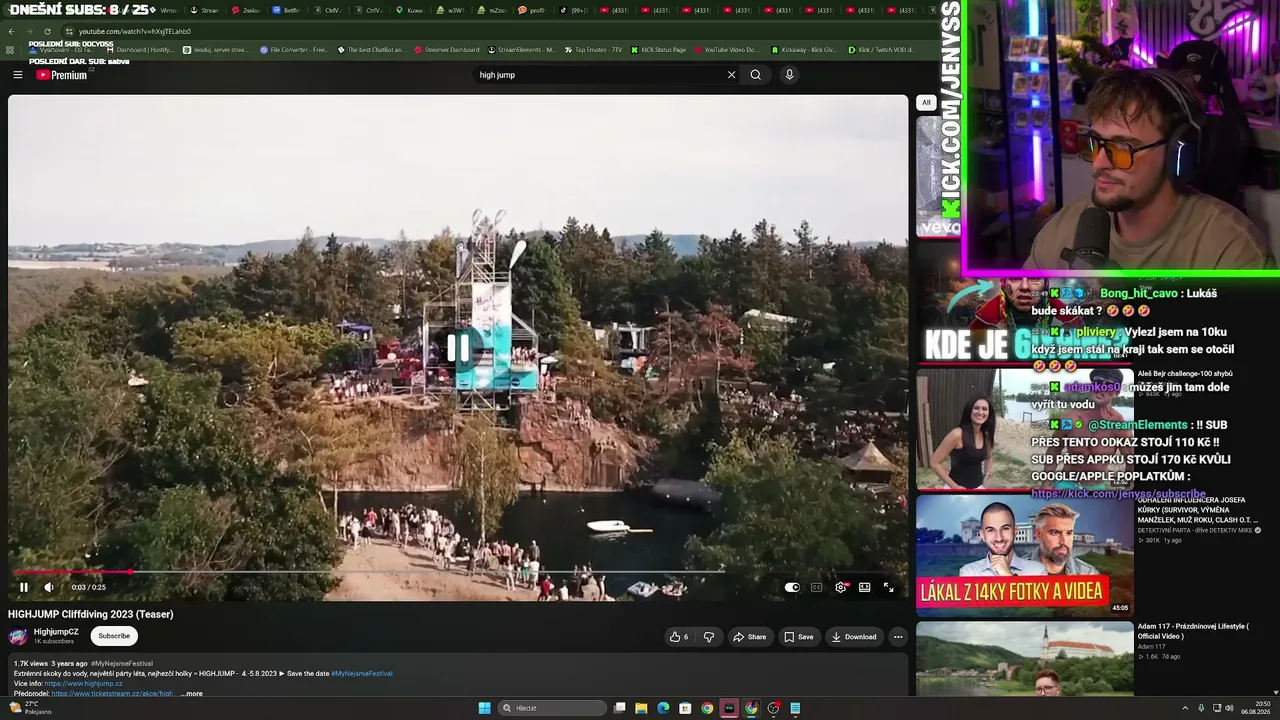The width and height of the screenshot is (1280, 720).
Task: Open more actions three-dot menu
Action: pos(898,637)
